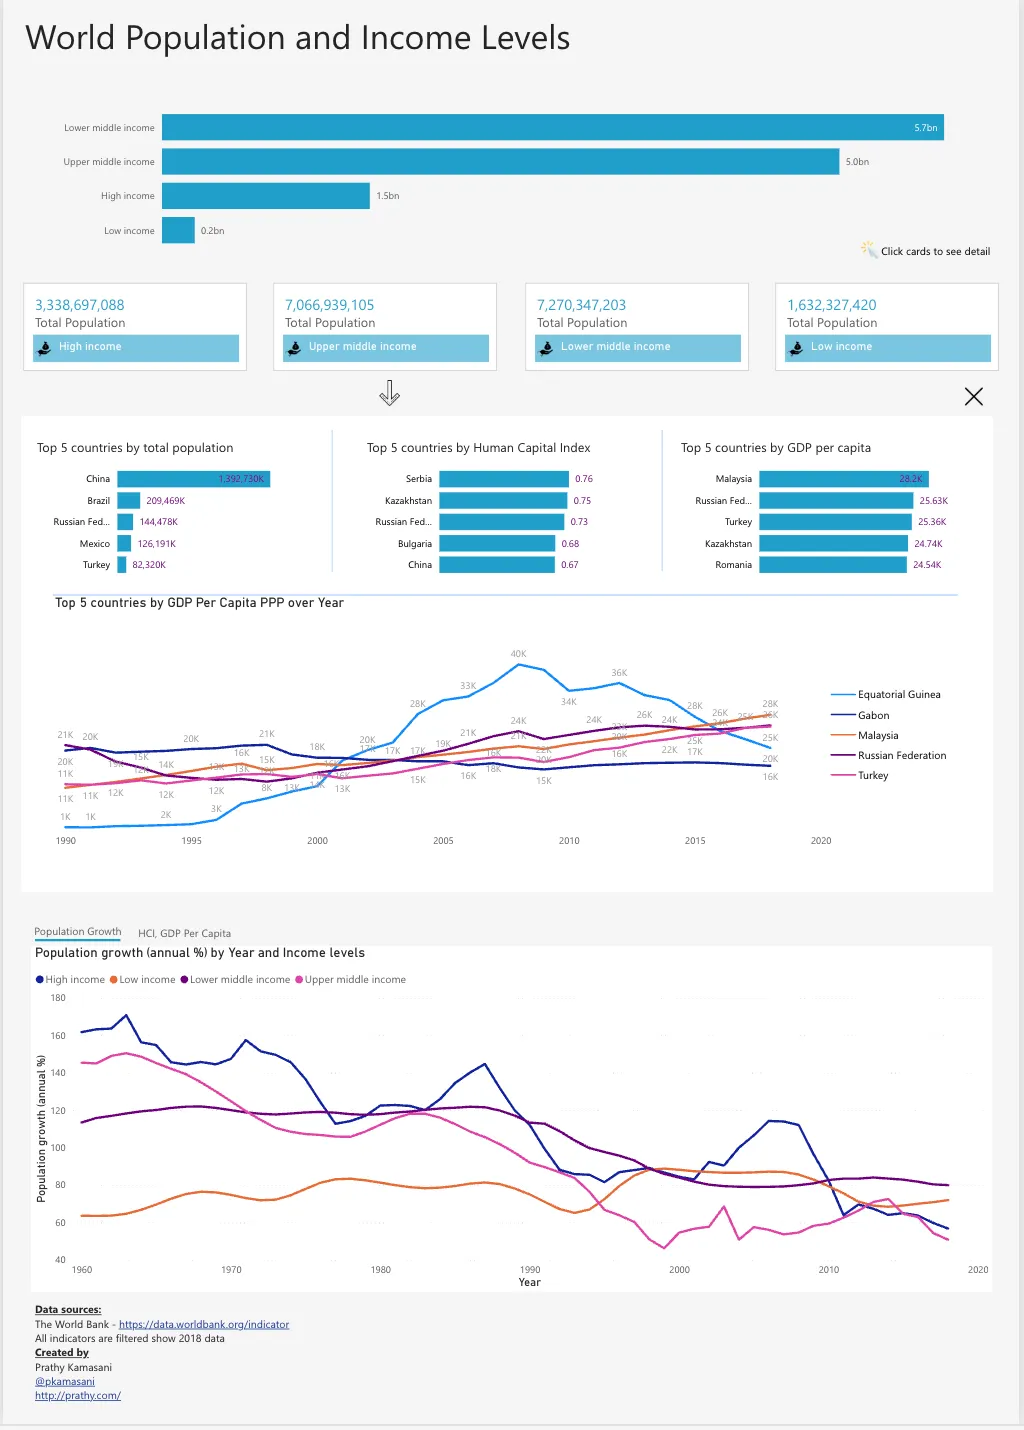
Task: Click the Lower middle income 5.7bn bar
Action: [553, 128]
